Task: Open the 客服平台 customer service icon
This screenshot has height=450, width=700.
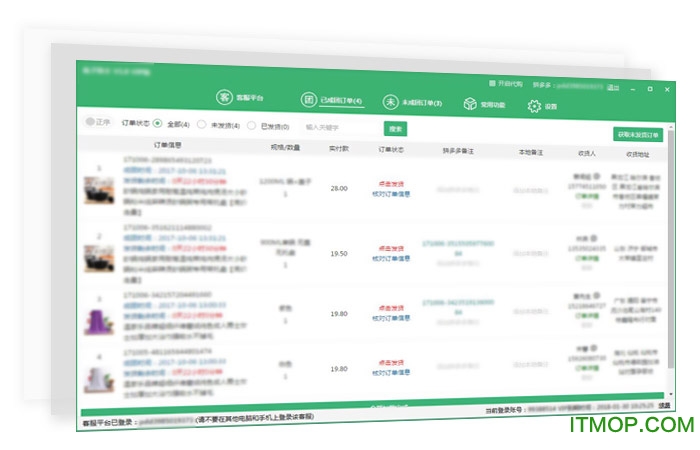Action: [x=225, y=98]
